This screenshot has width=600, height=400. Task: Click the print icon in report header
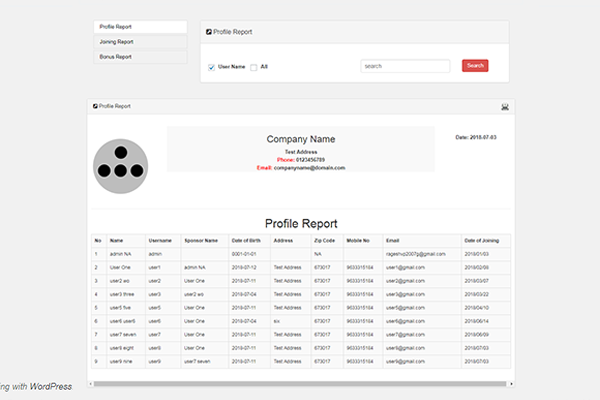point(504,106)
